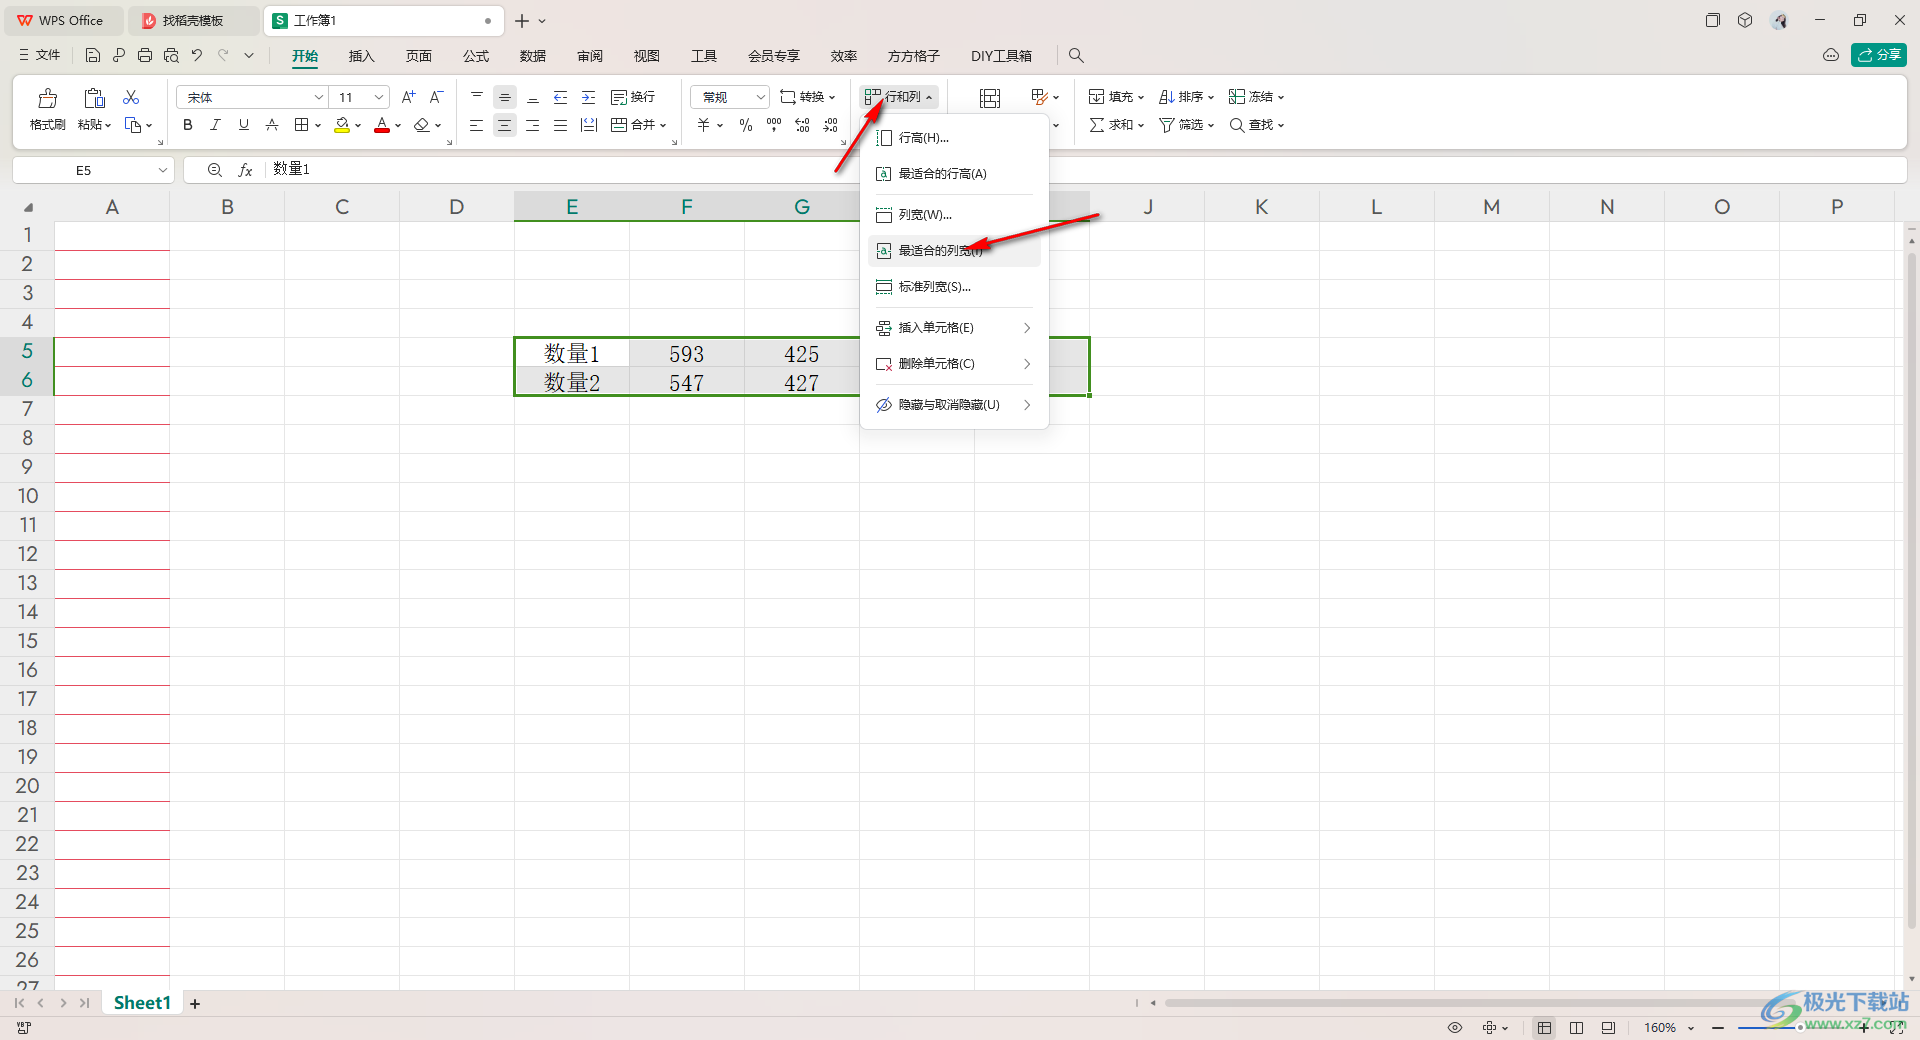Viewport: 1920px width, 1040px height.
Task: Click the Print Preview icon
Action: pos(171,55)
